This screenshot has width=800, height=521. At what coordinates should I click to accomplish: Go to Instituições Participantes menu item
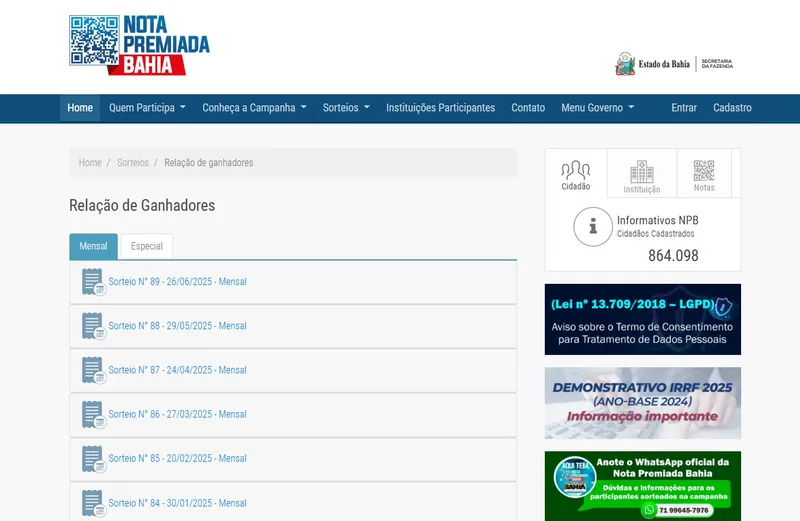click(440, 108)
